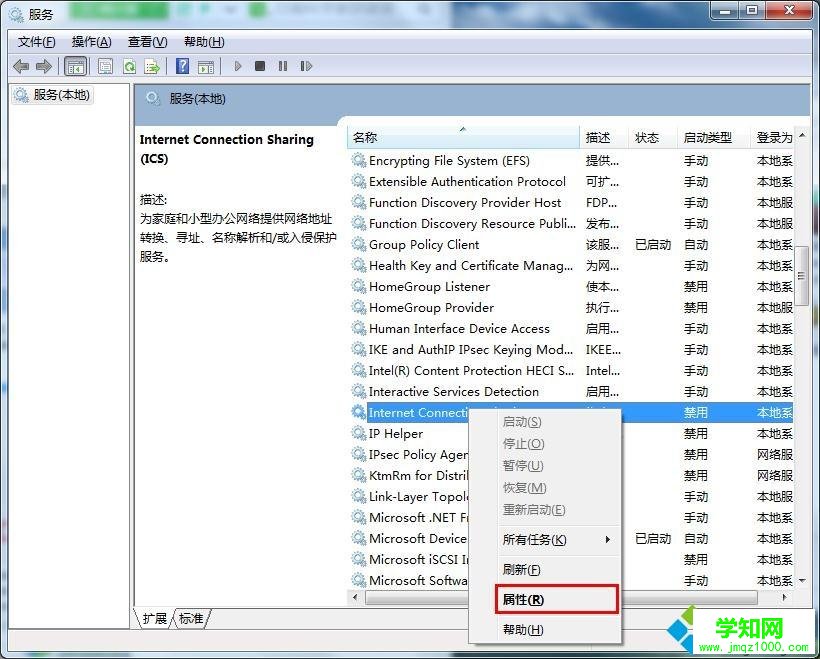Open the 查看 menu
The height and width of the screenshot is (659, 820).
coord(146,42)
